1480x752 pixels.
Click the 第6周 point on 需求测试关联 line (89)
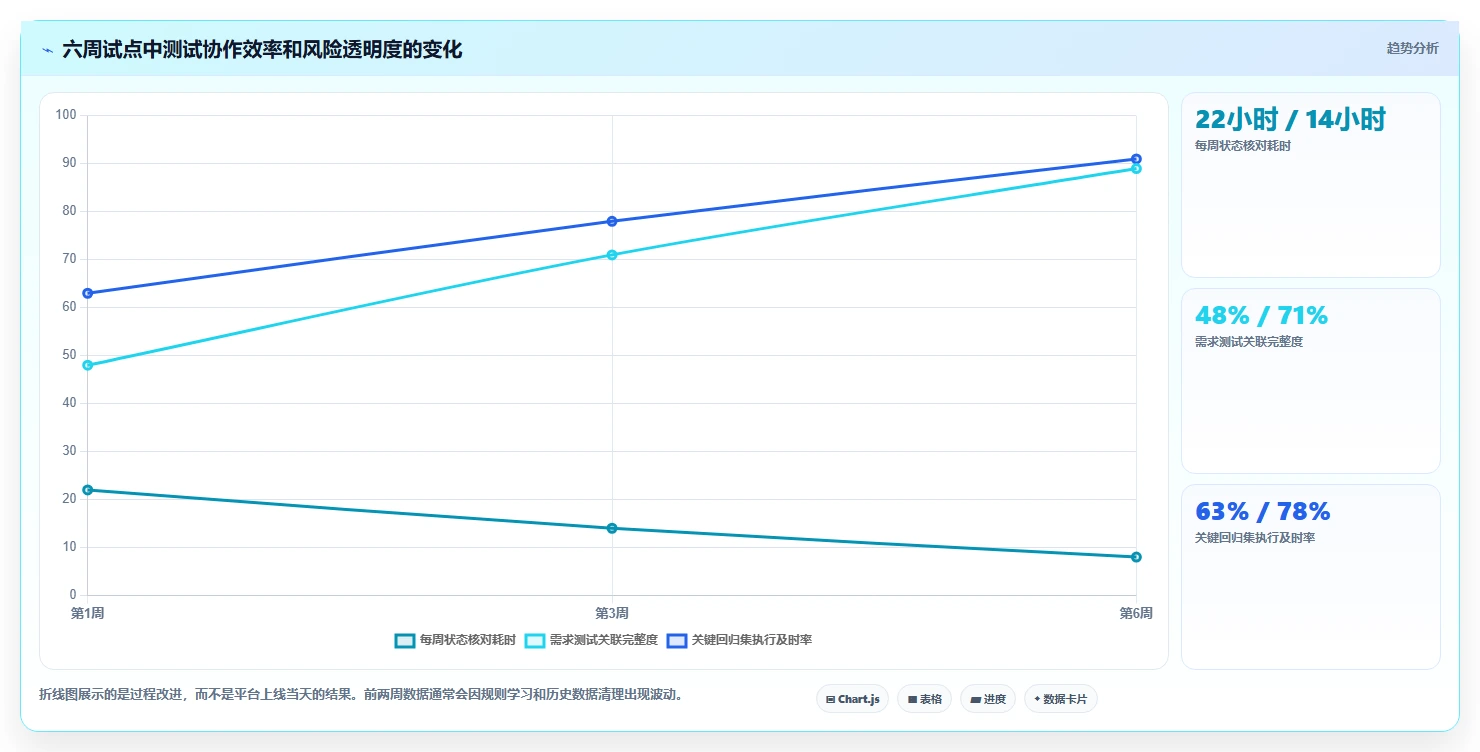[1136, 168]
